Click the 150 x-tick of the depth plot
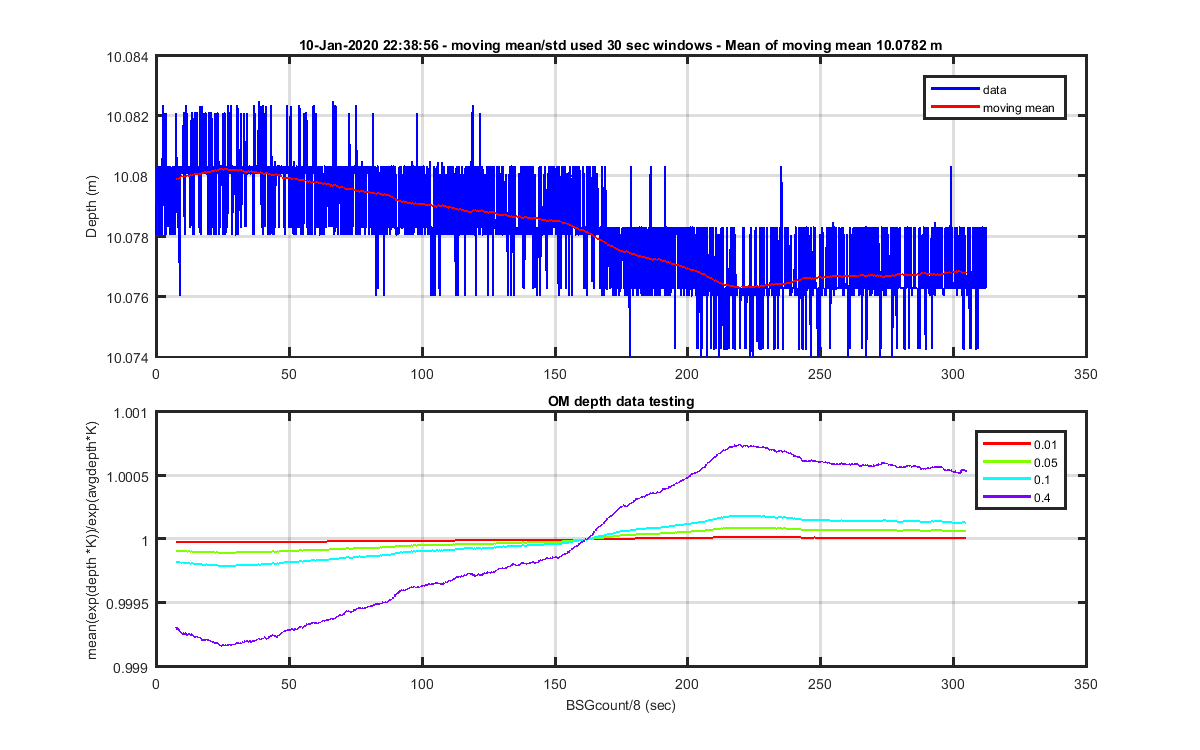 (554, 374)
